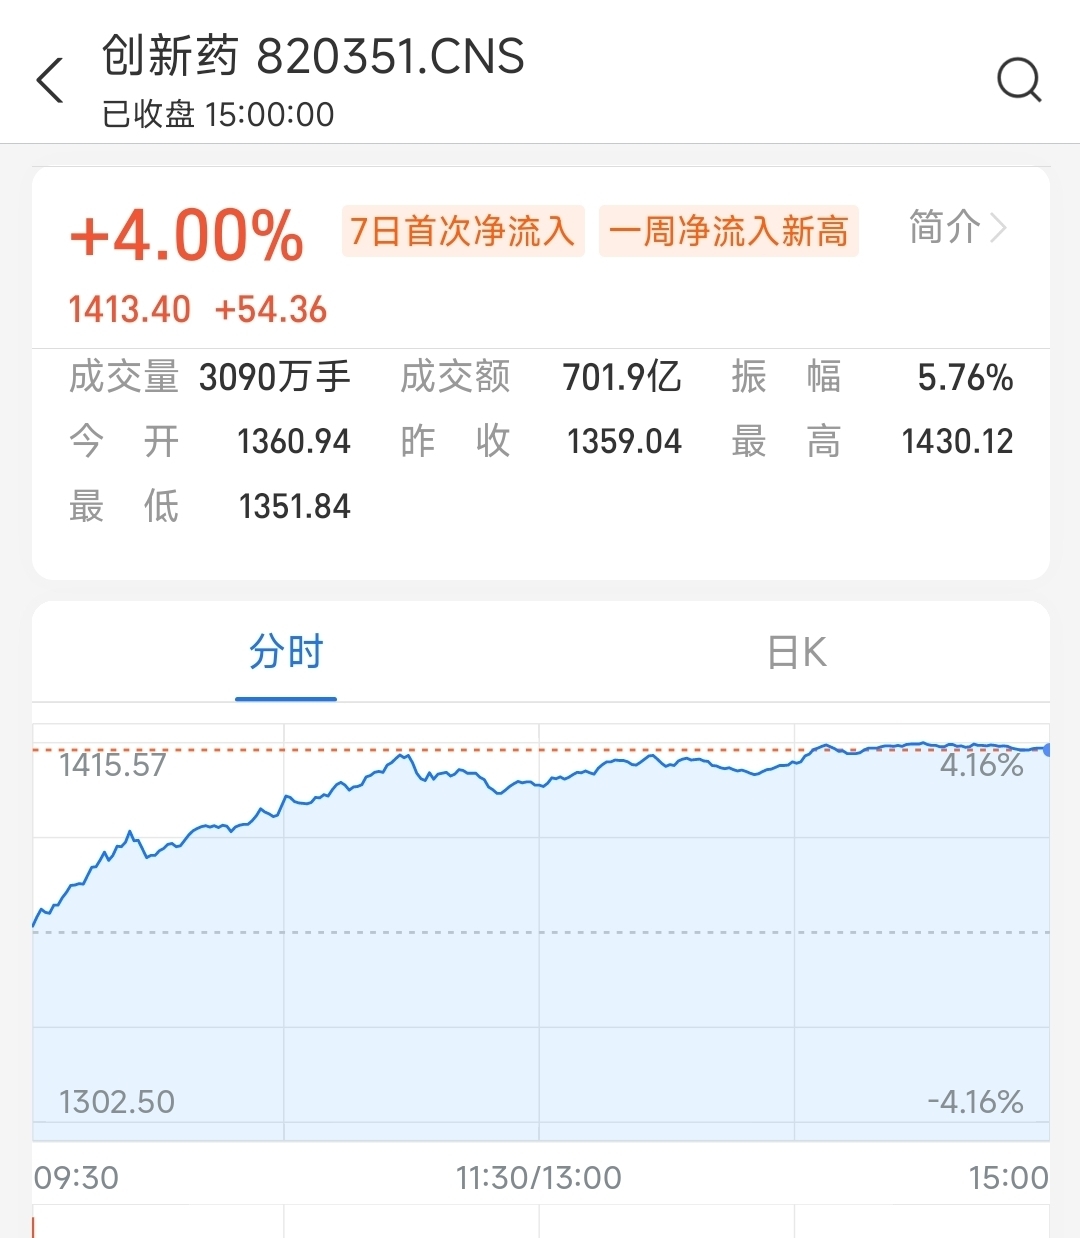Switch to the 日K tab
The image size is (1080, 1238).
(x=796, y=653)
